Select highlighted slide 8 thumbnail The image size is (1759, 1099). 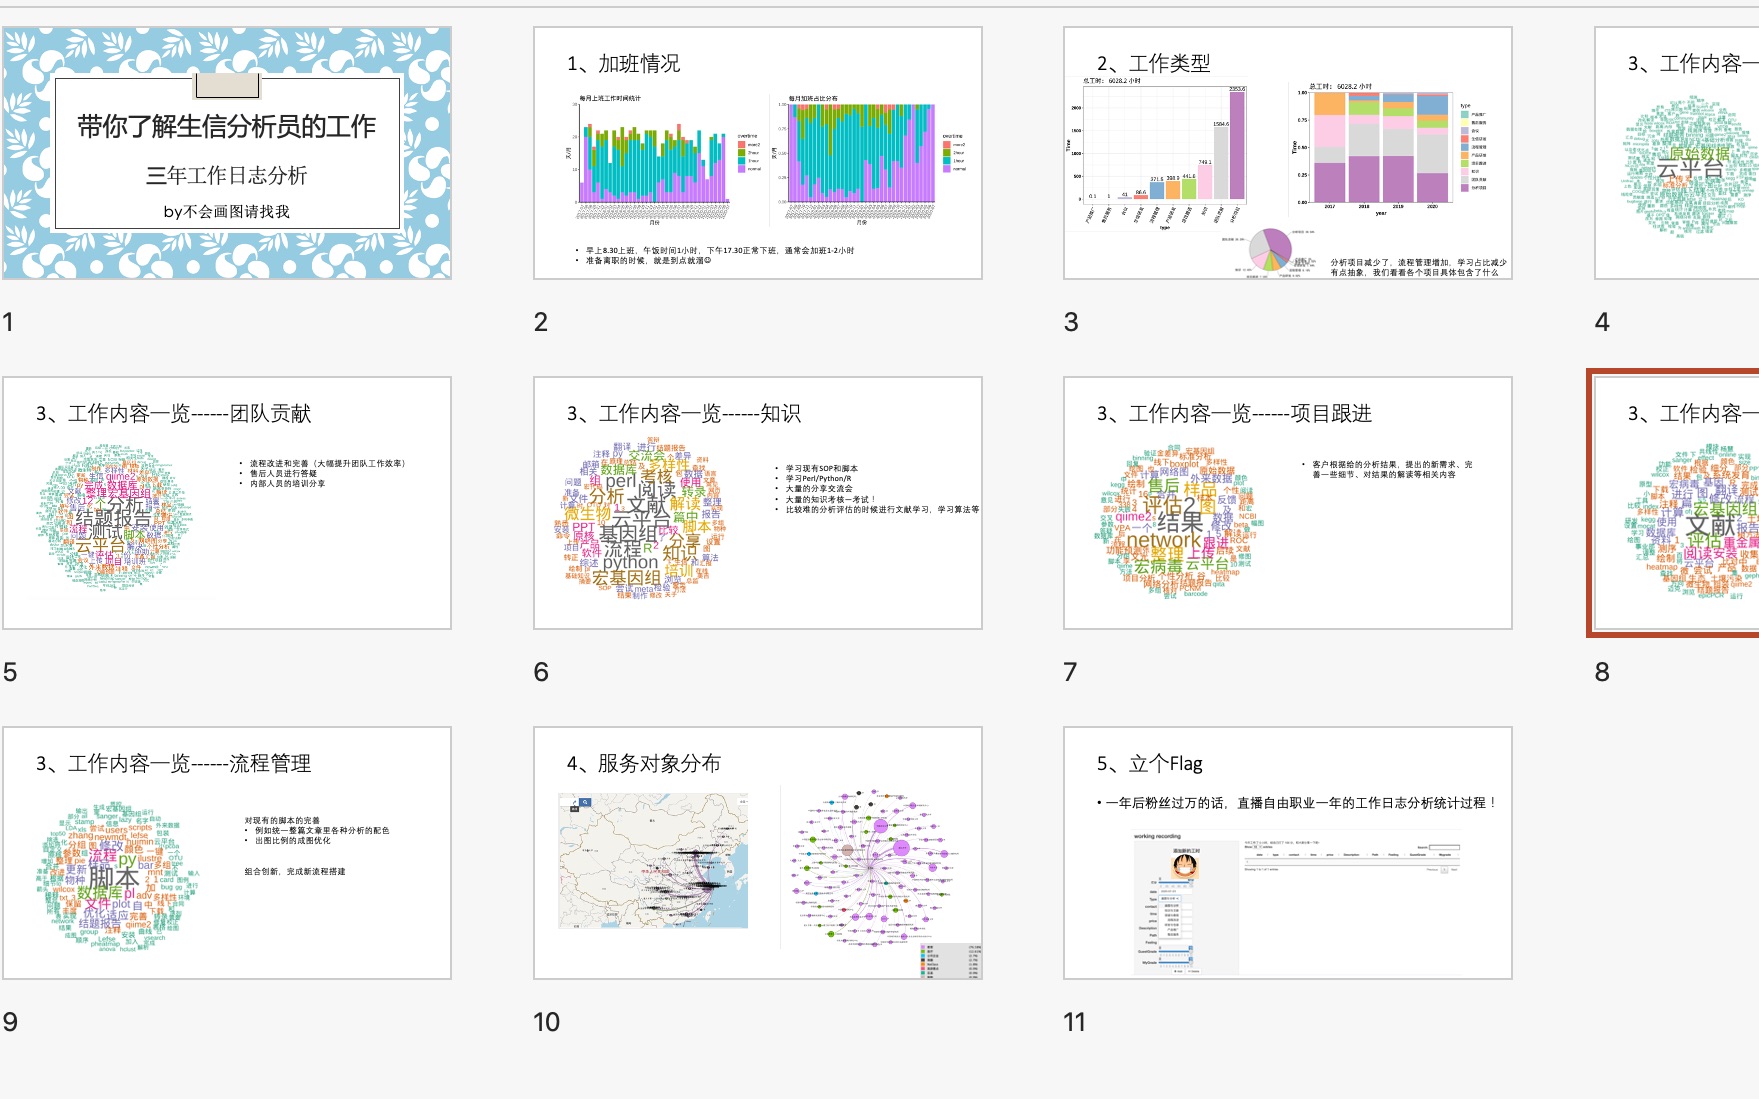[1674, 503]
